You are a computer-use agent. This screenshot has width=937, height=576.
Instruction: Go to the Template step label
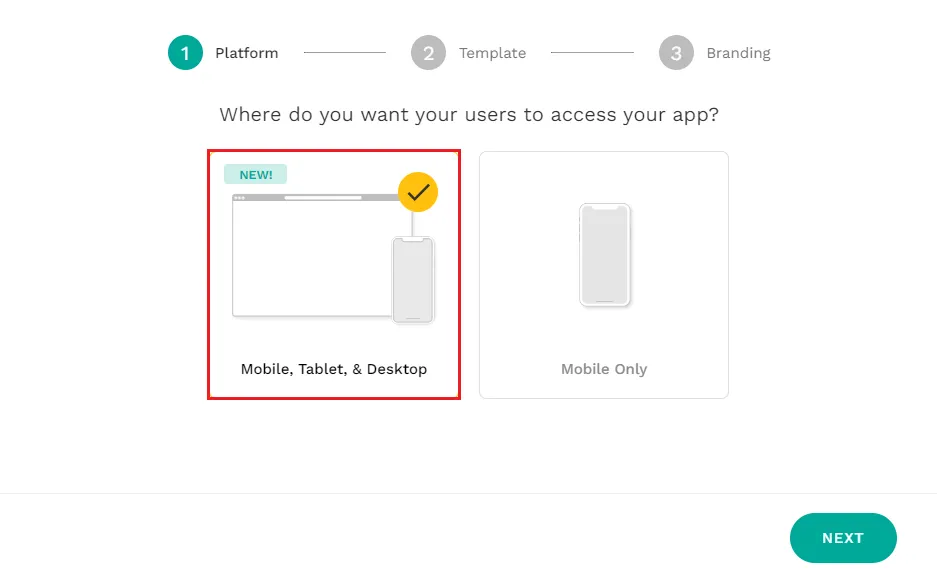[492, 53]
